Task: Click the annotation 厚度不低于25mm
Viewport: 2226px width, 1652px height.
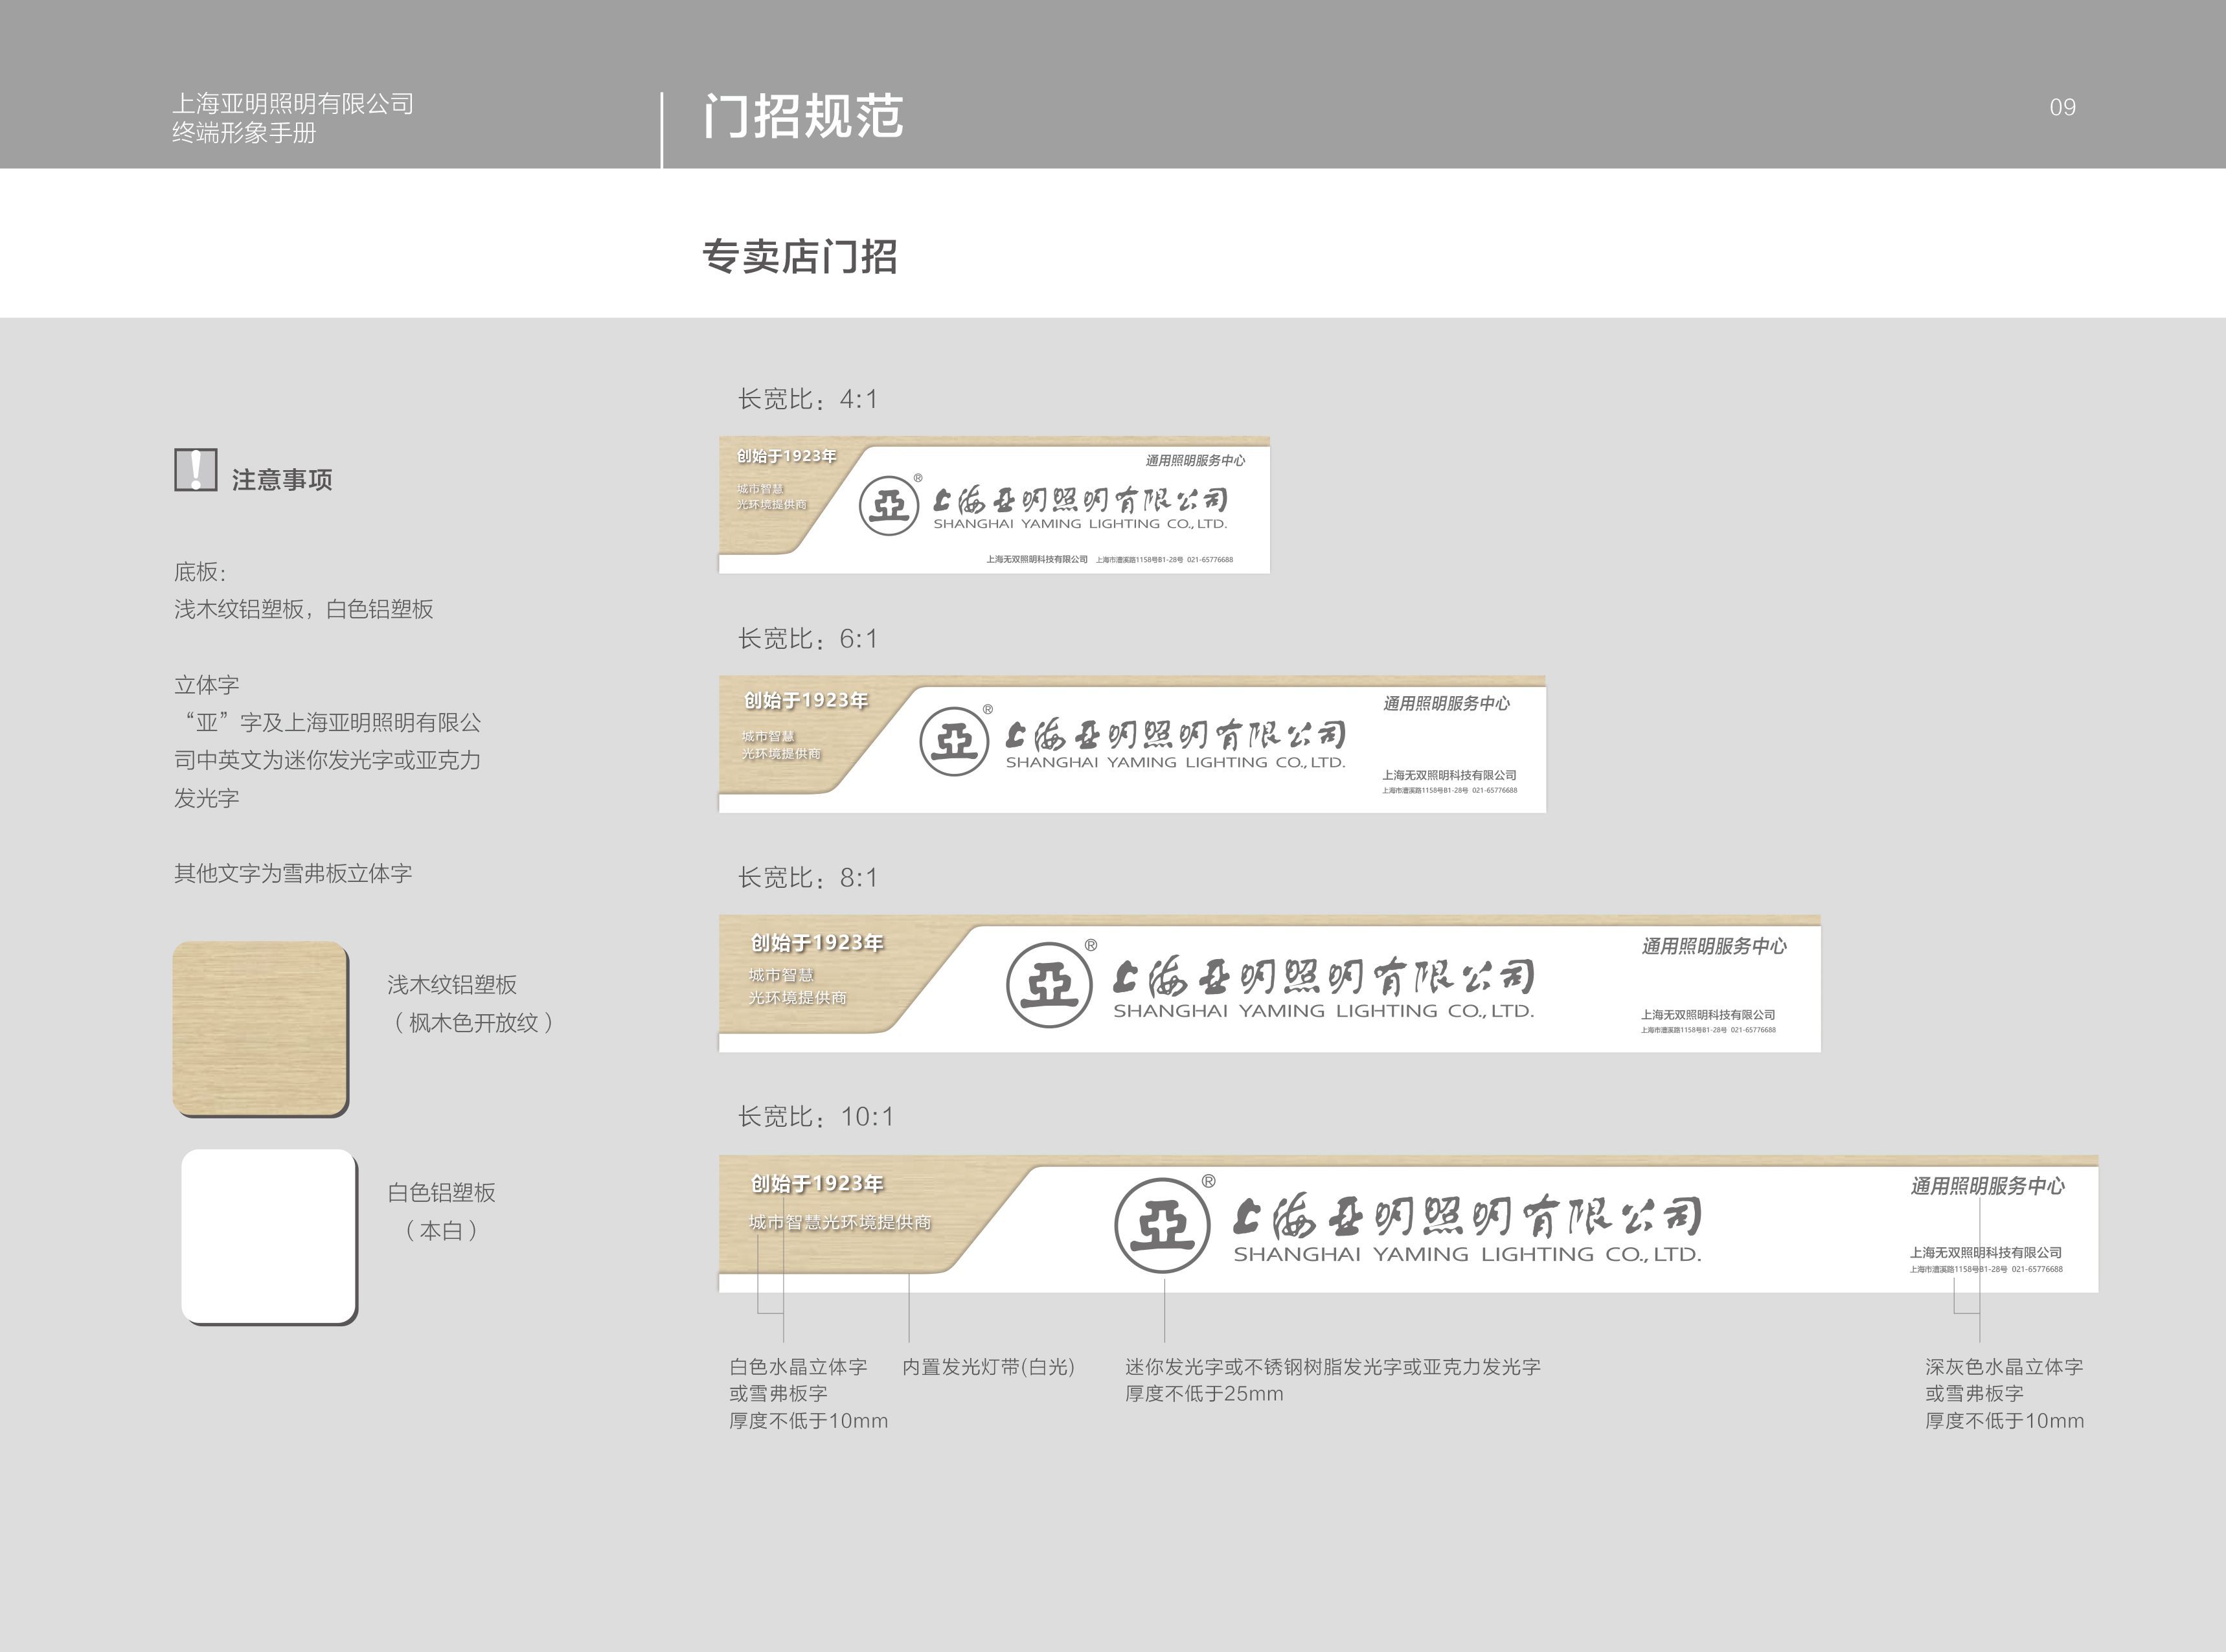Action: [1204, 1394]
